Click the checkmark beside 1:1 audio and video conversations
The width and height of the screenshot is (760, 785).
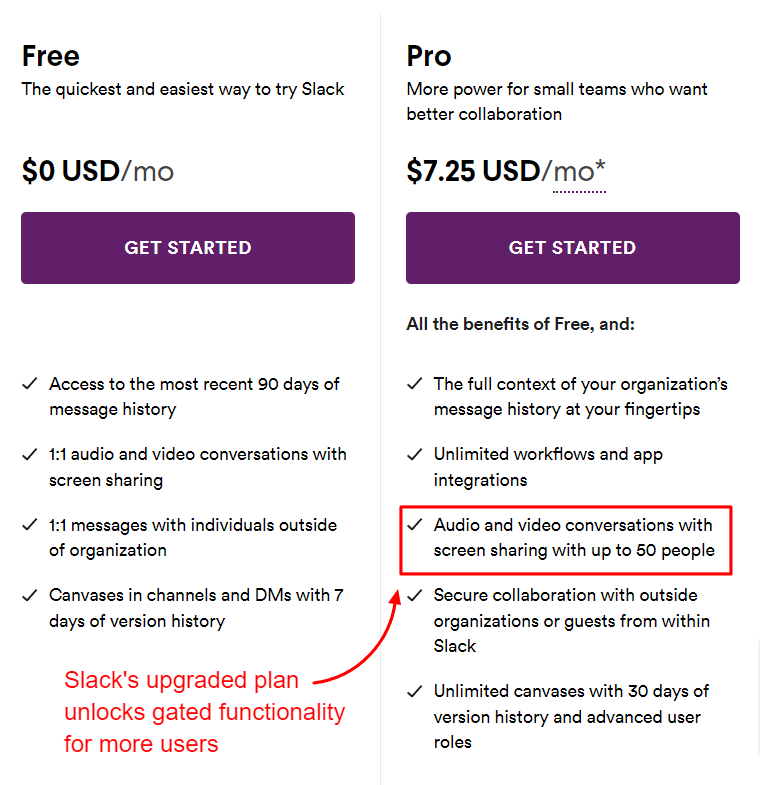[x=30, y=455]
